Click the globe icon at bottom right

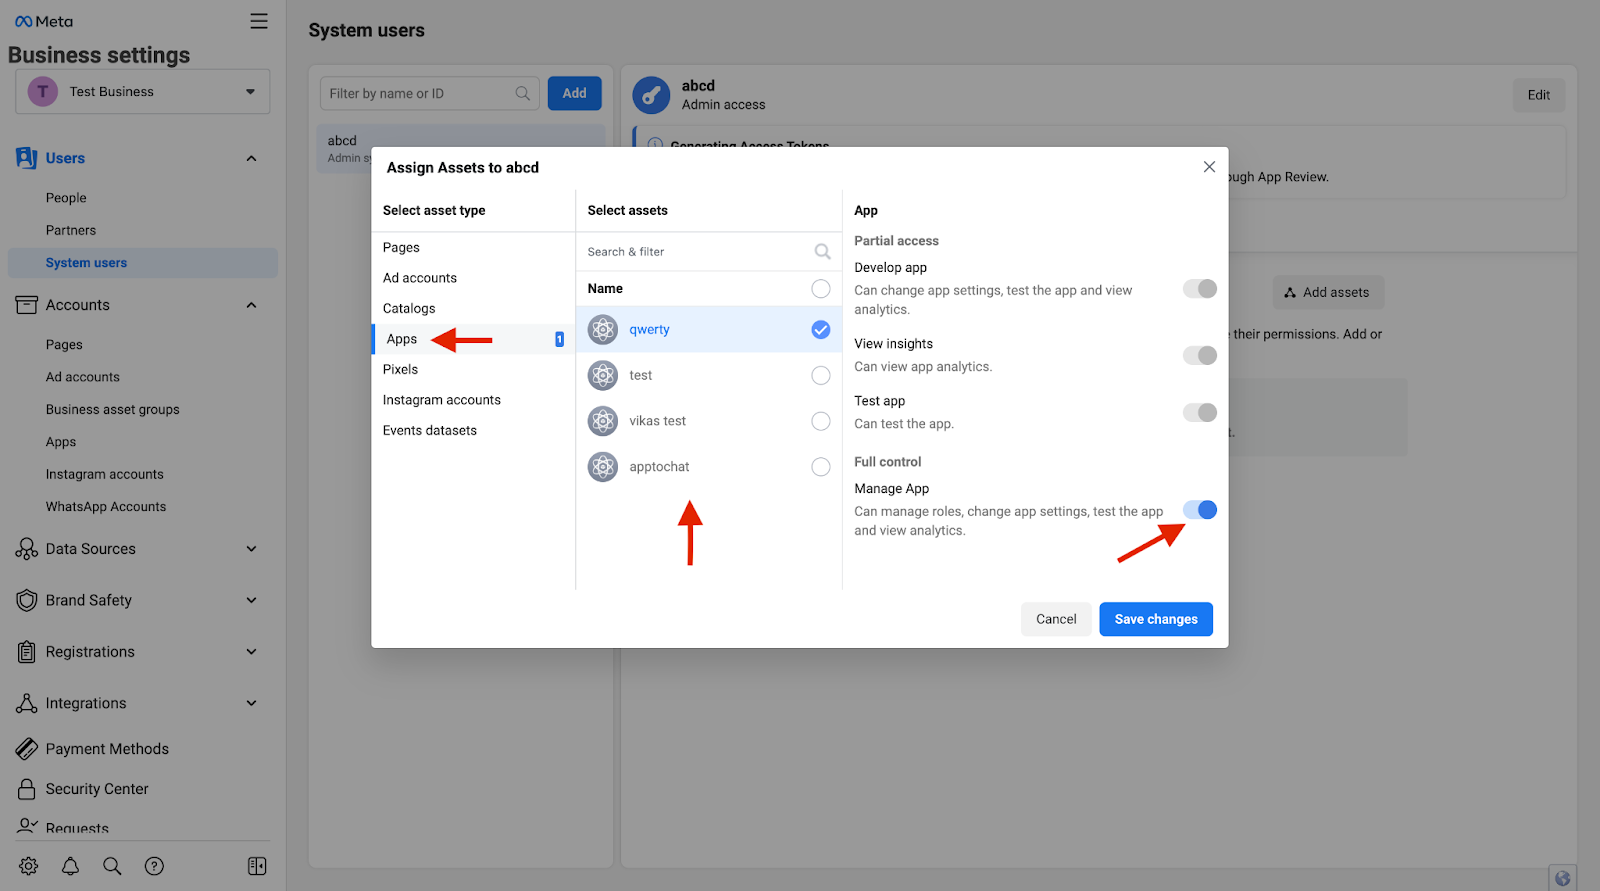point(1562,878)
